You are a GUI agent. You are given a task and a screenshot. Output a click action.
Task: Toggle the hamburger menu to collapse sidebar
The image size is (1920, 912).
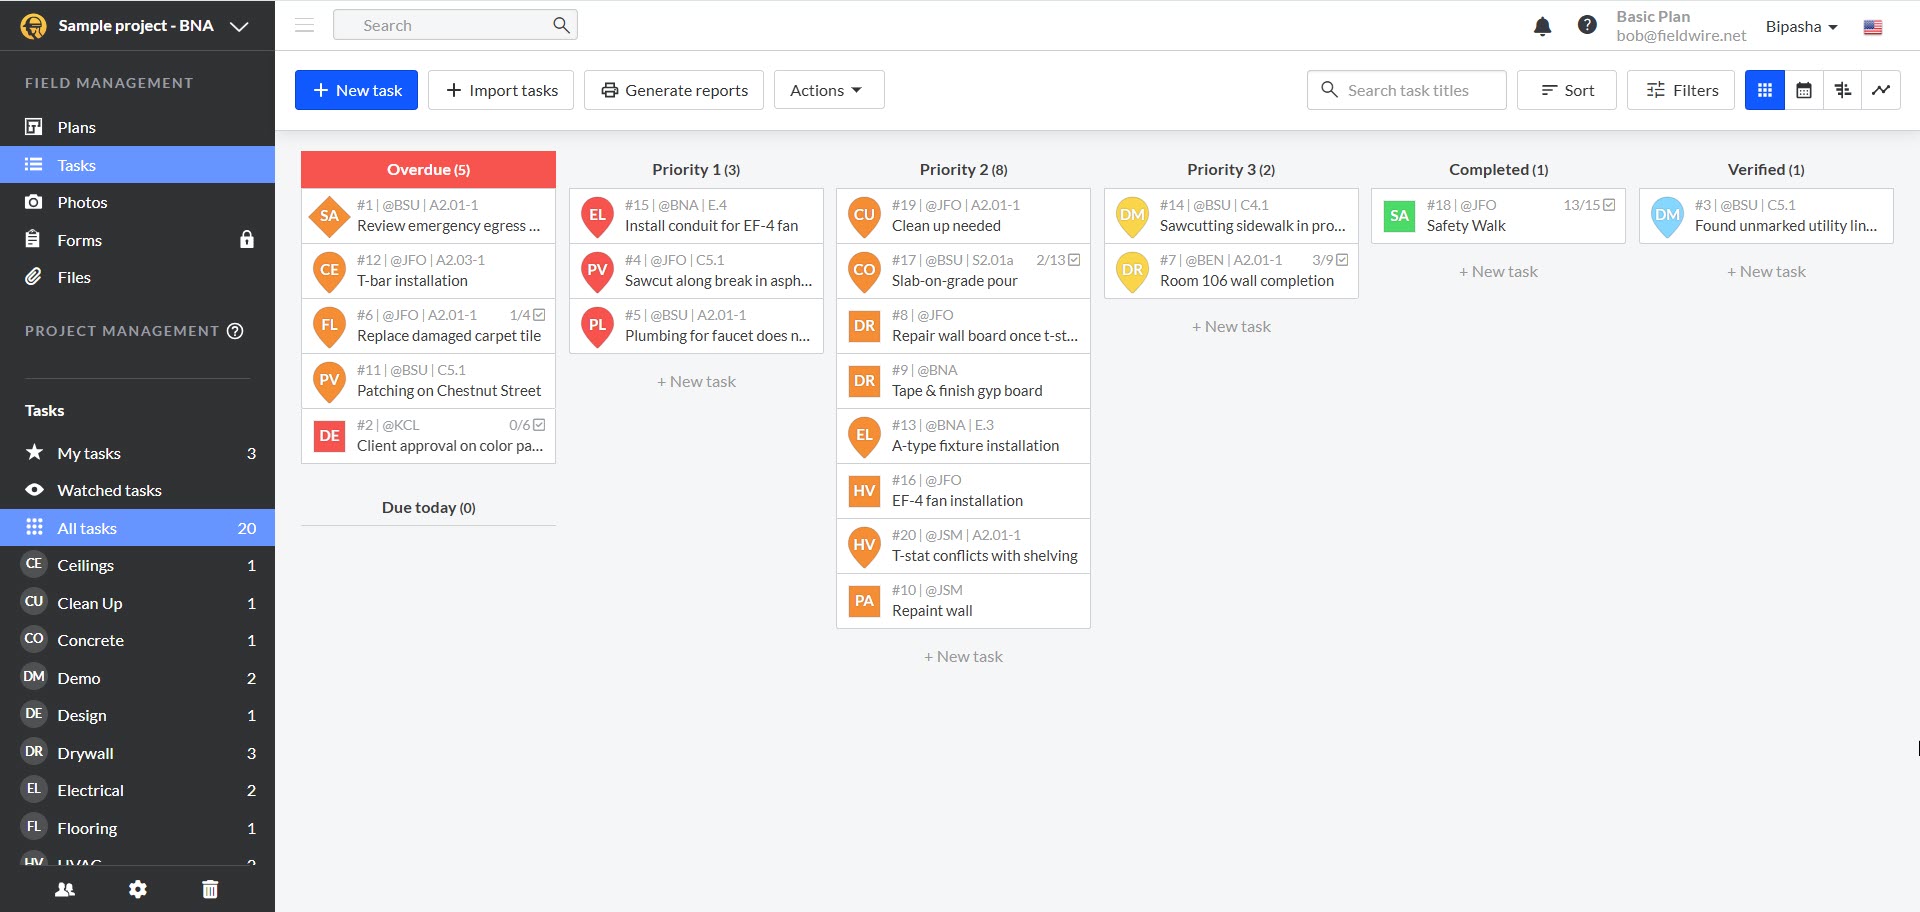[305, 25]
